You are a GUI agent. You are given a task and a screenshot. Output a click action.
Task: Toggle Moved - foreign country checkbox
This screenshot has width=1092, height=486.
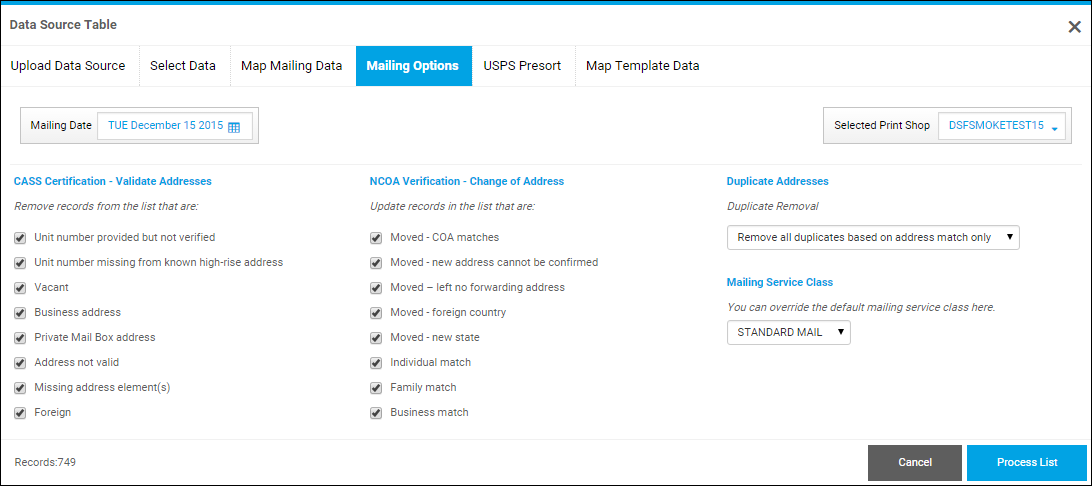point(376,313)
